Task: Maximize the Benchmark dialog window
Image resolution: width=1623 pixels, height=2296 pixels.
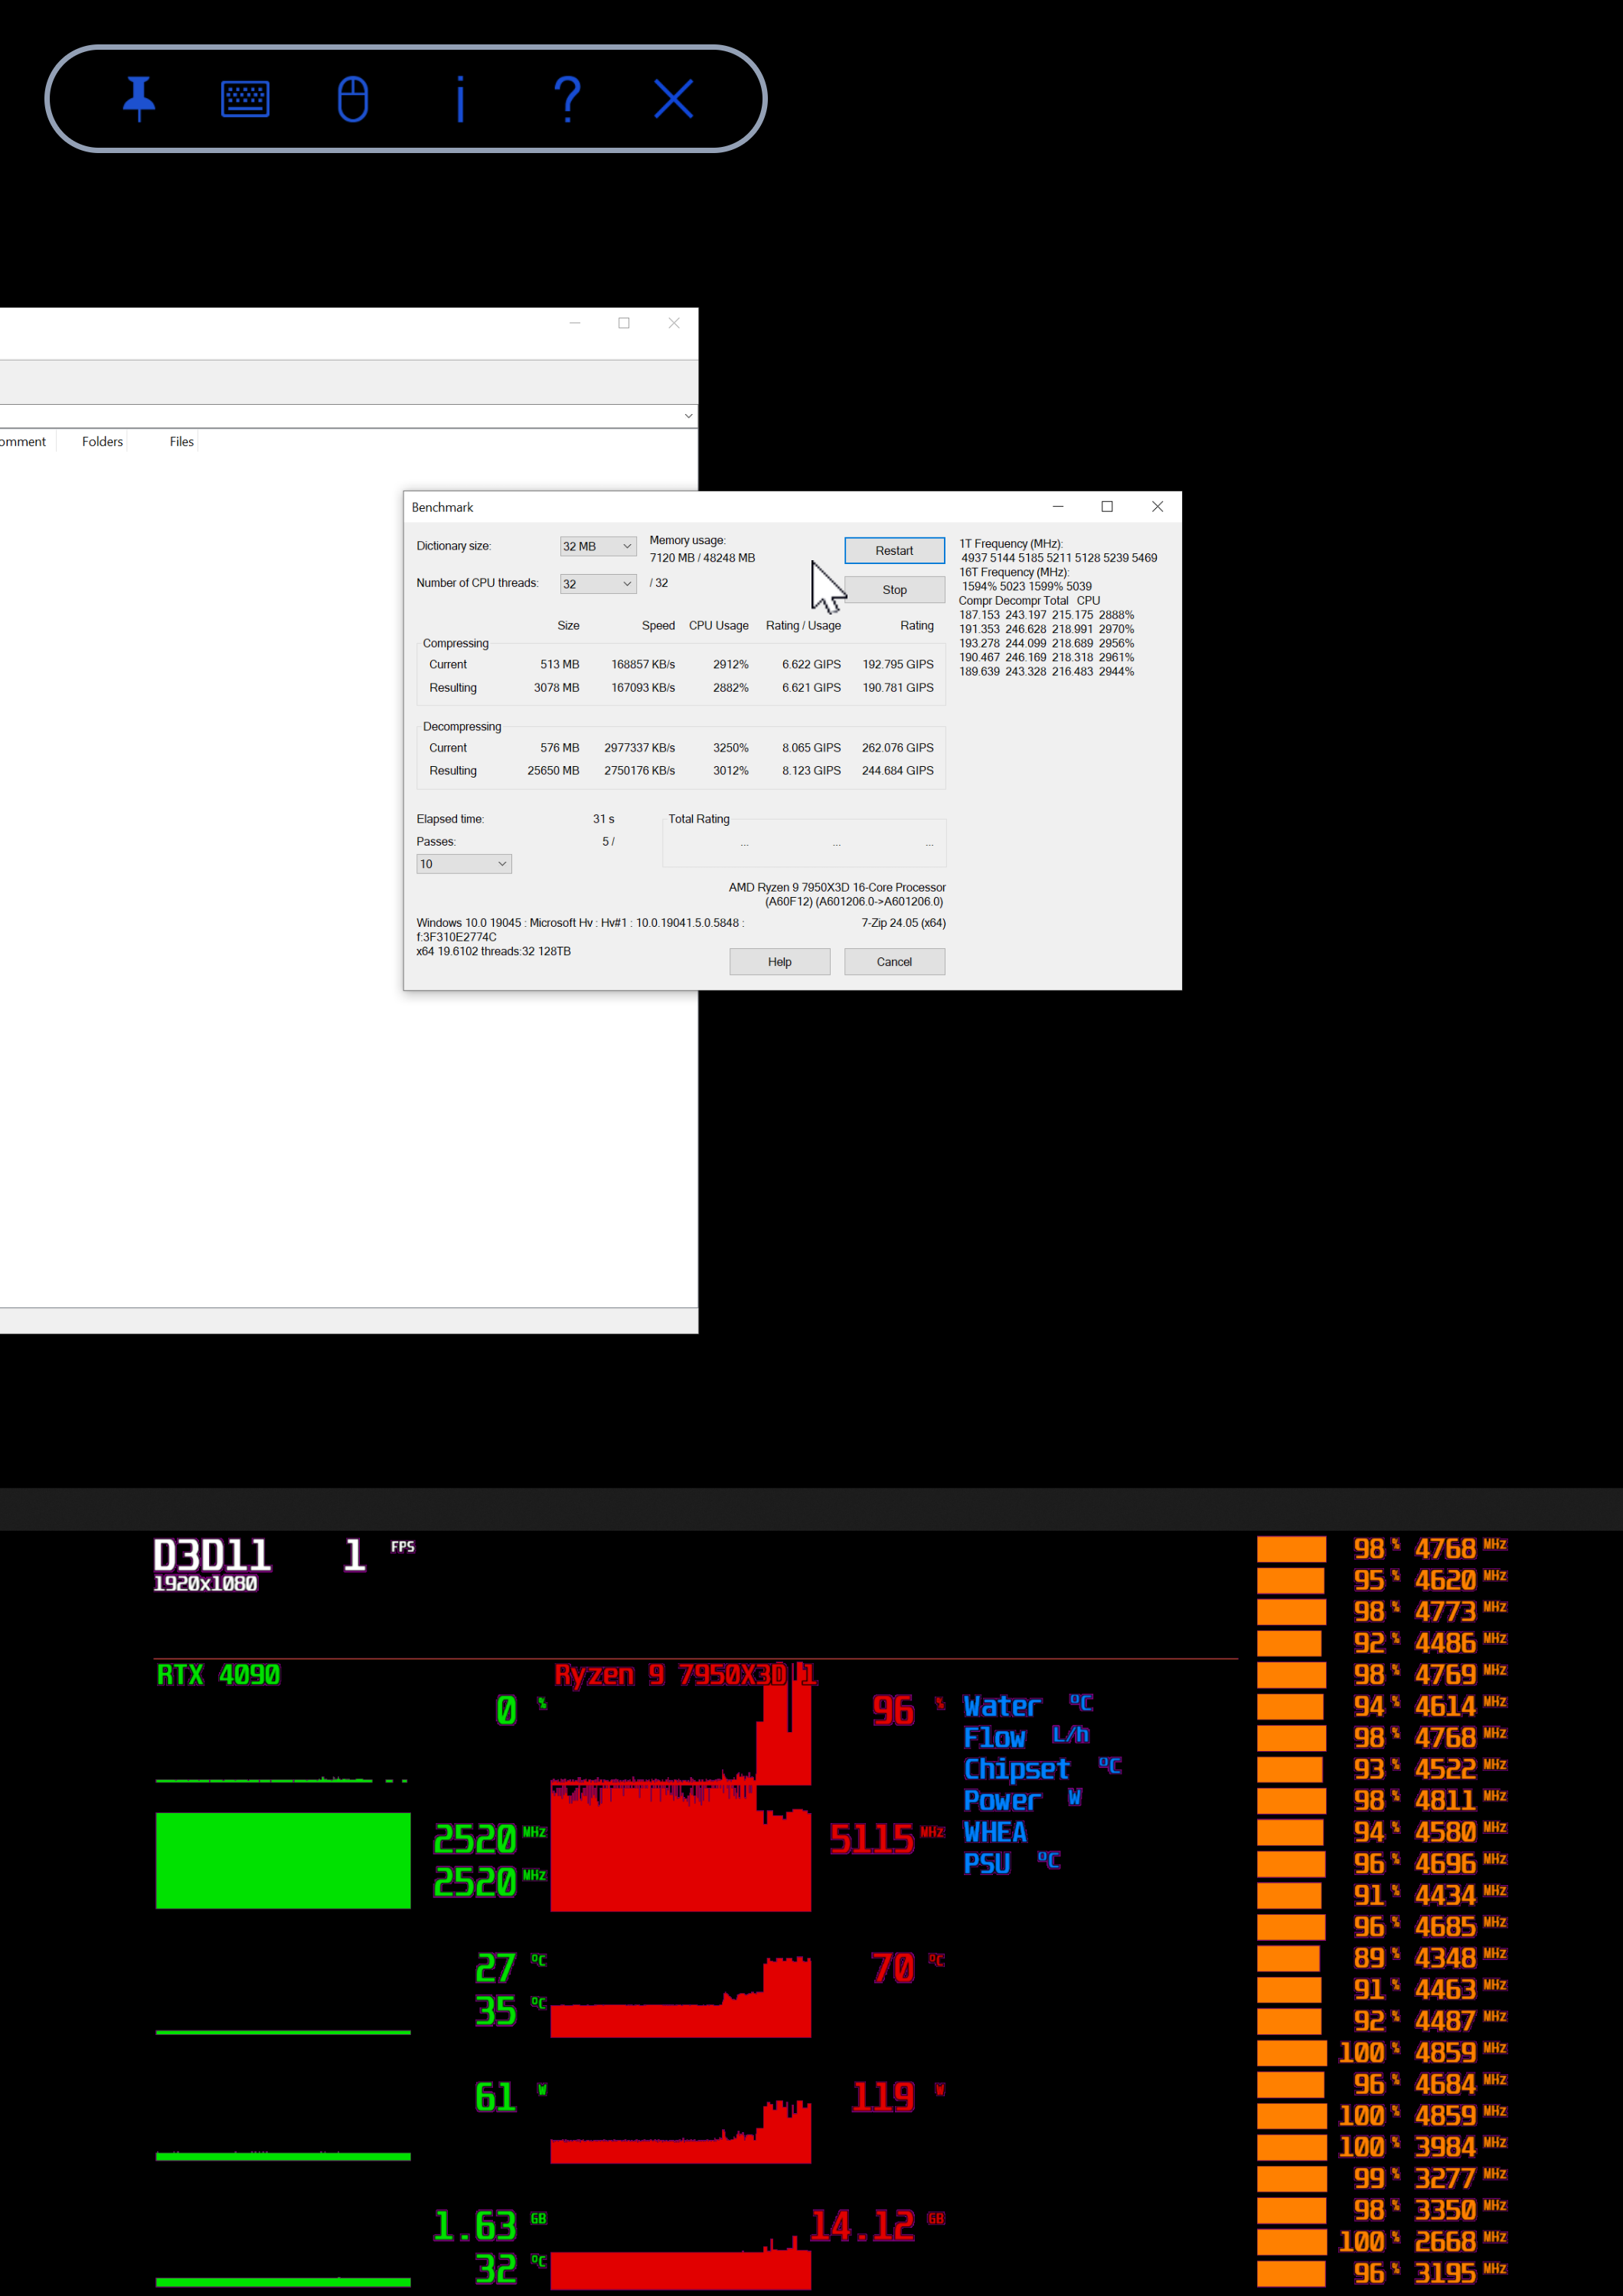Action: point(1107,507)
